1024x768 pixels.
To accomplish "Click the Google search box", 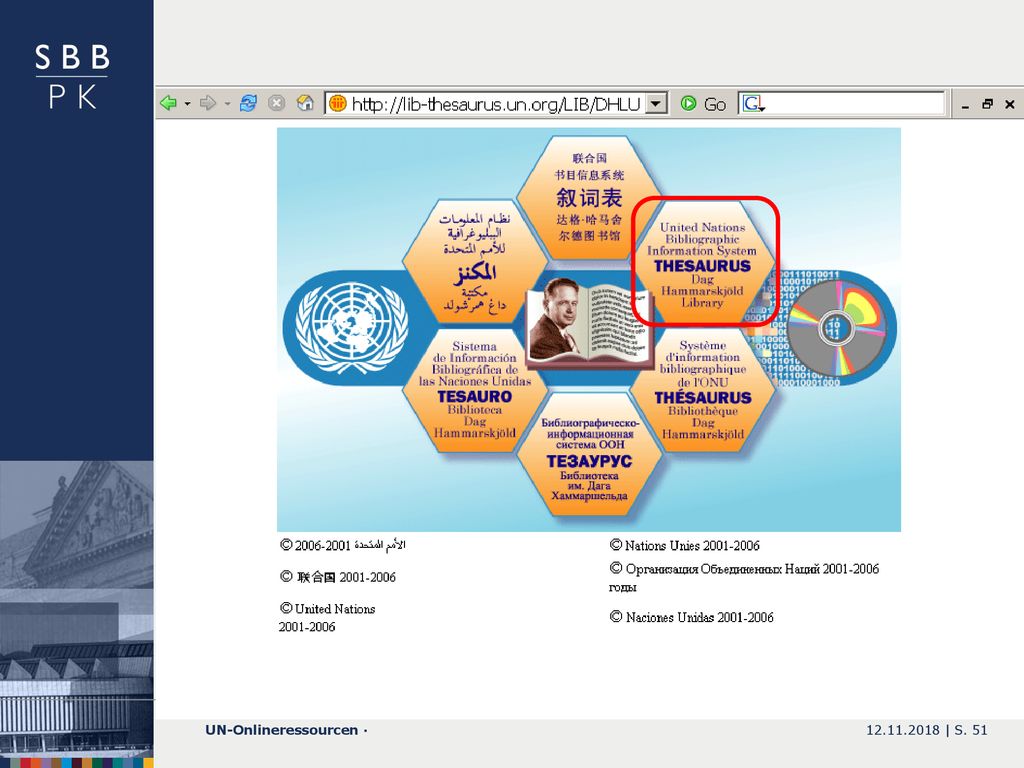I will click(842, 104).
